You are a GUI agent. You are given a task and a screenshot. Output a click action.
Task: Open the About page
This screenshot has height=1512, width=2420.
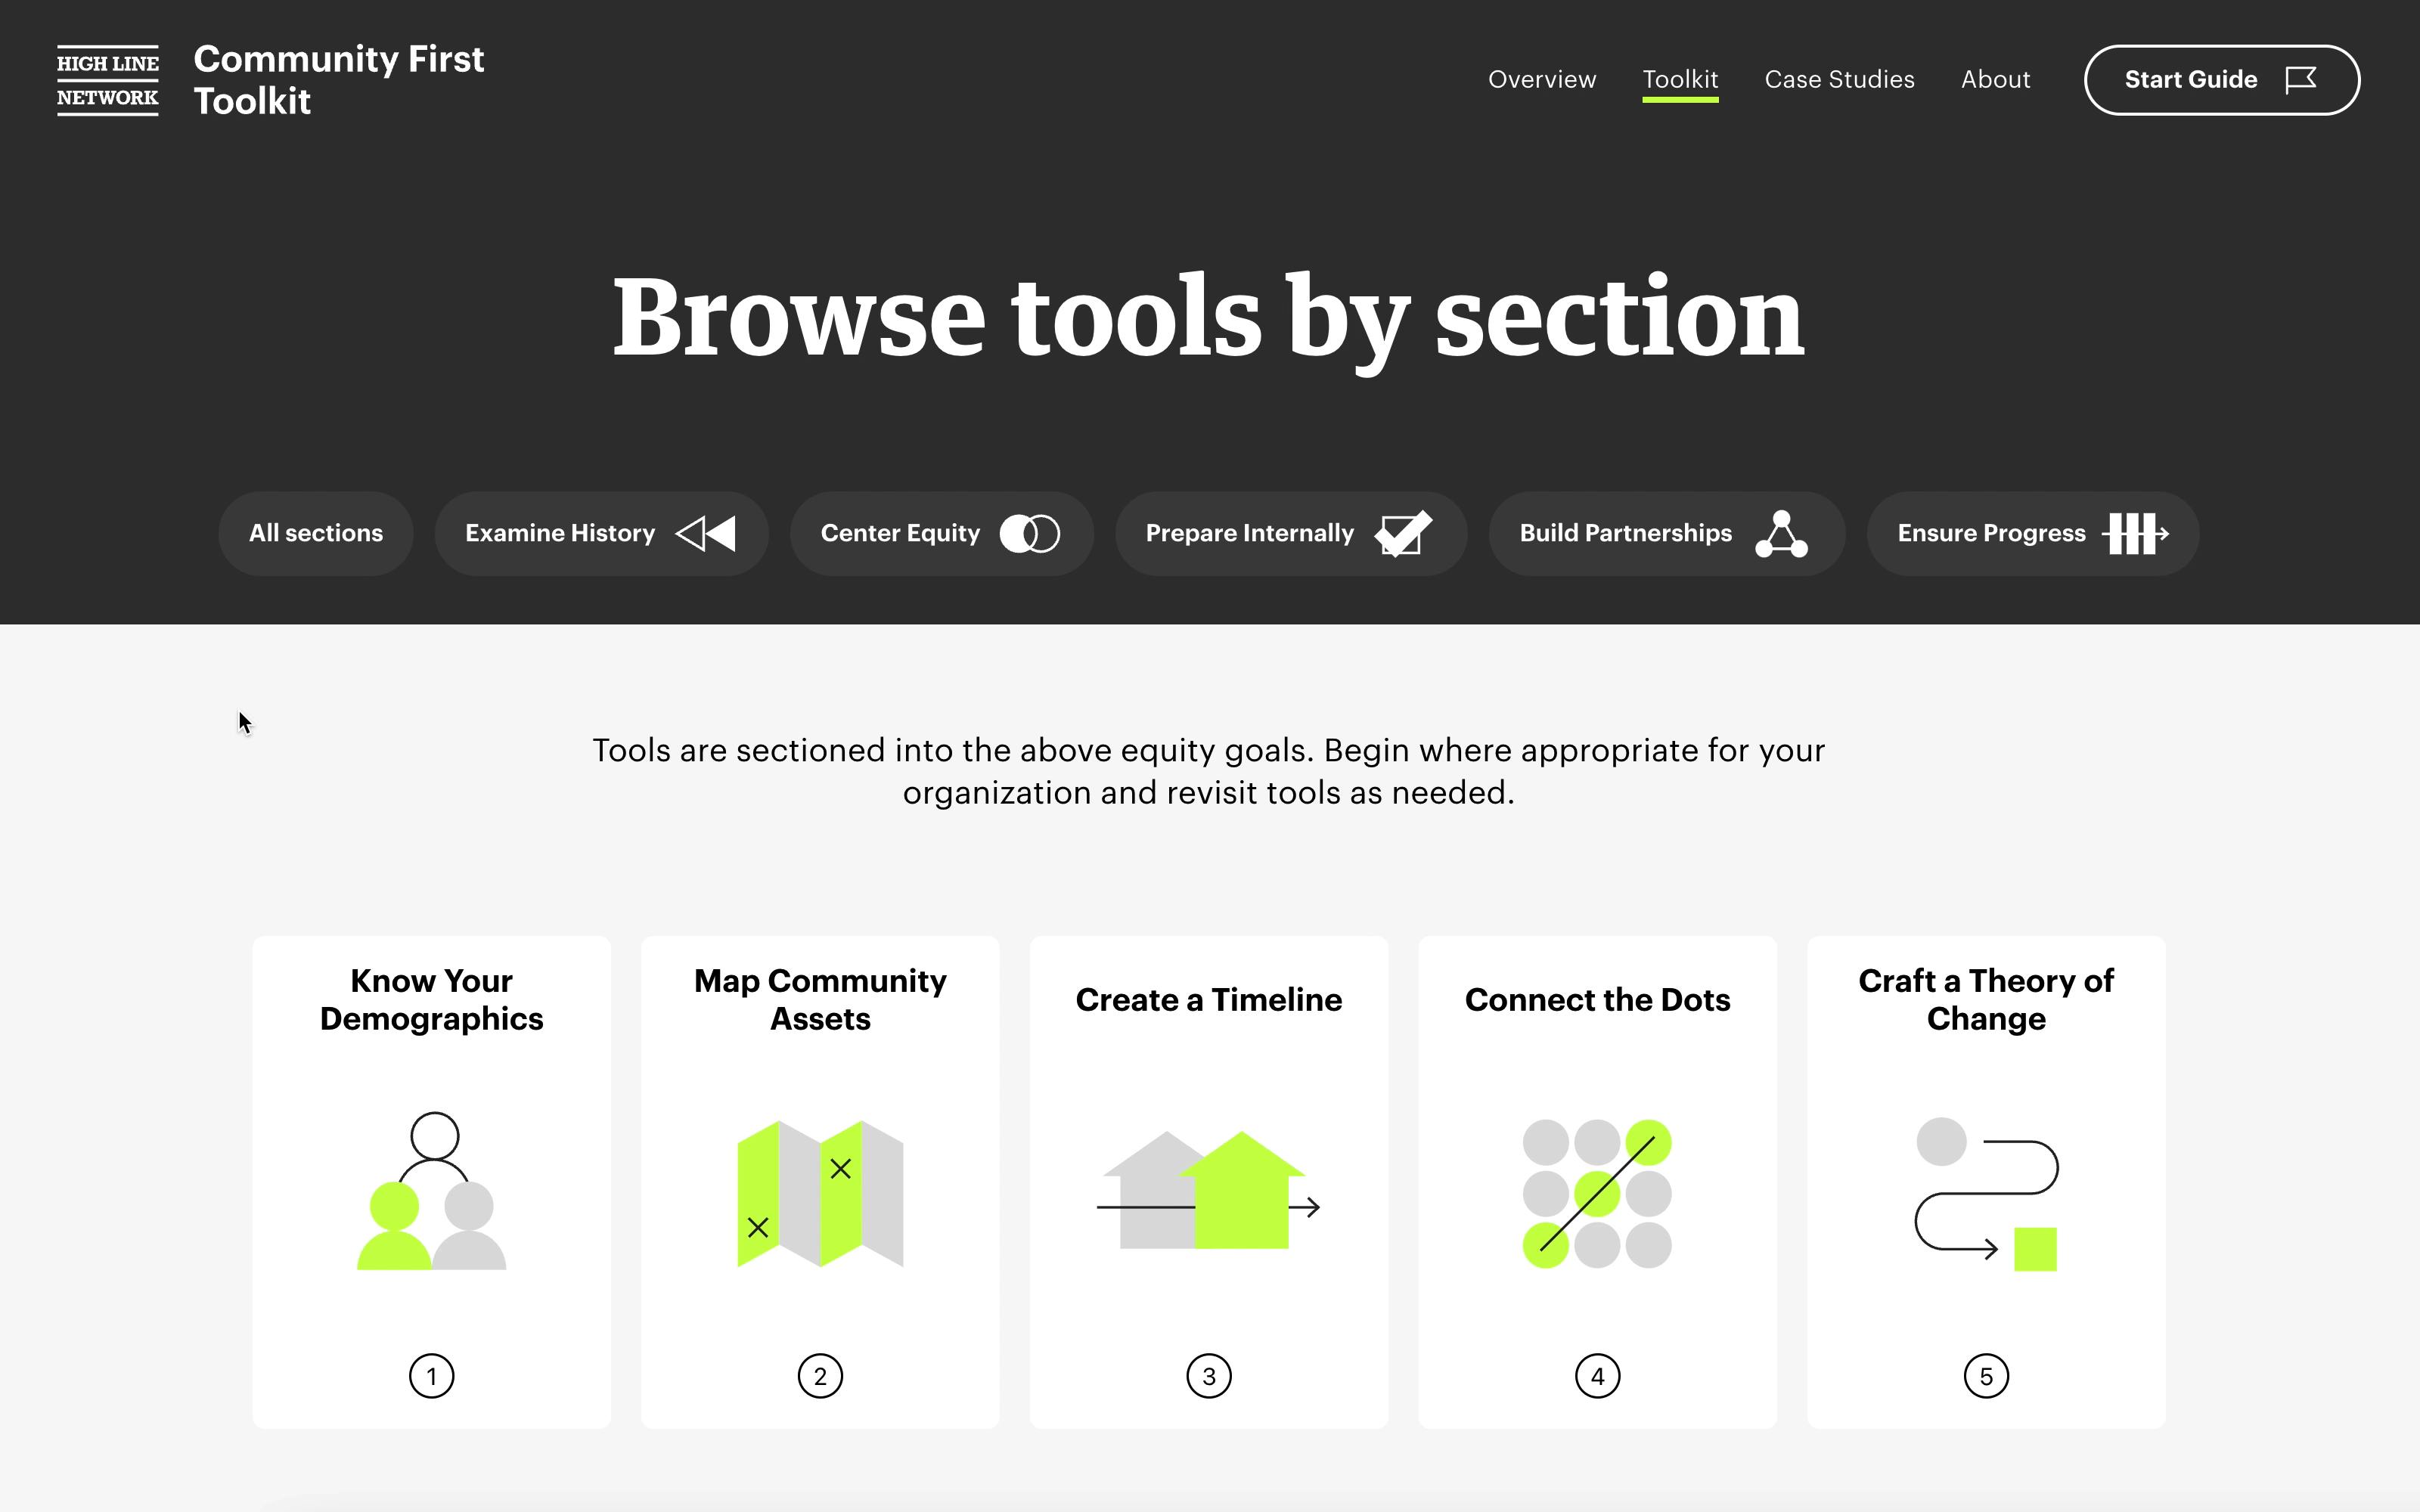click(x=1995, y=79)
